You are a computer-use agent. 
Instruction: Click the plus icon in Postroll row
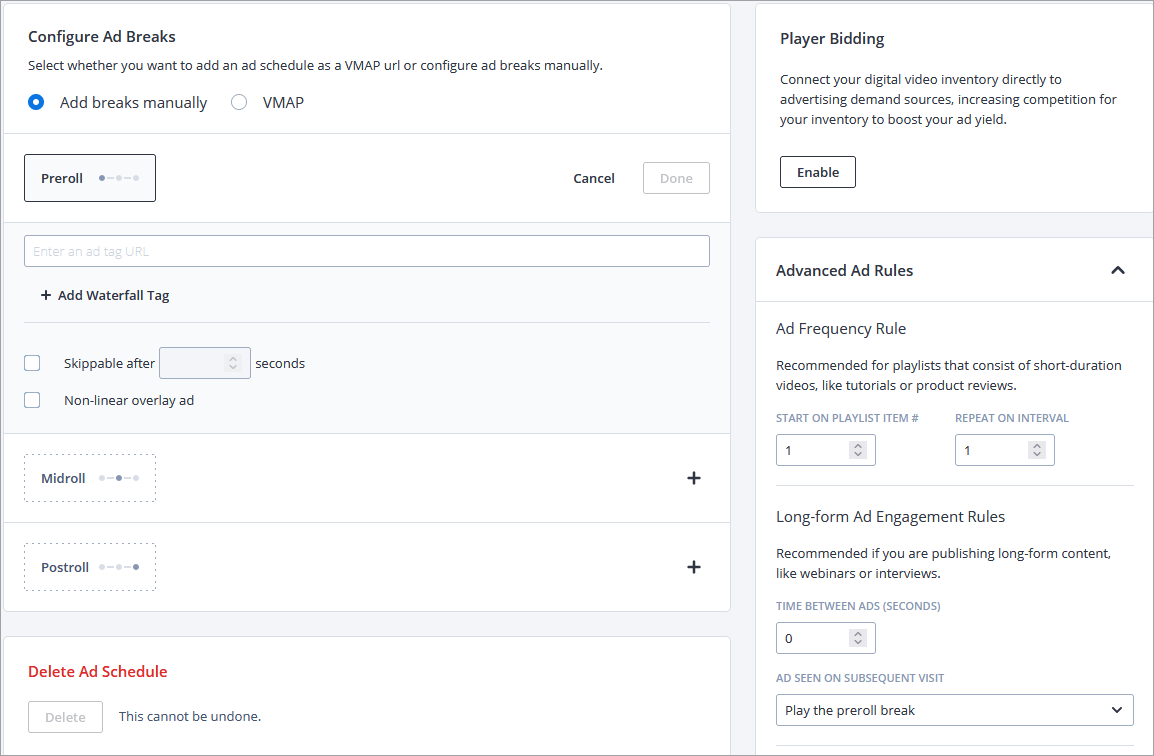coord(694,567)
